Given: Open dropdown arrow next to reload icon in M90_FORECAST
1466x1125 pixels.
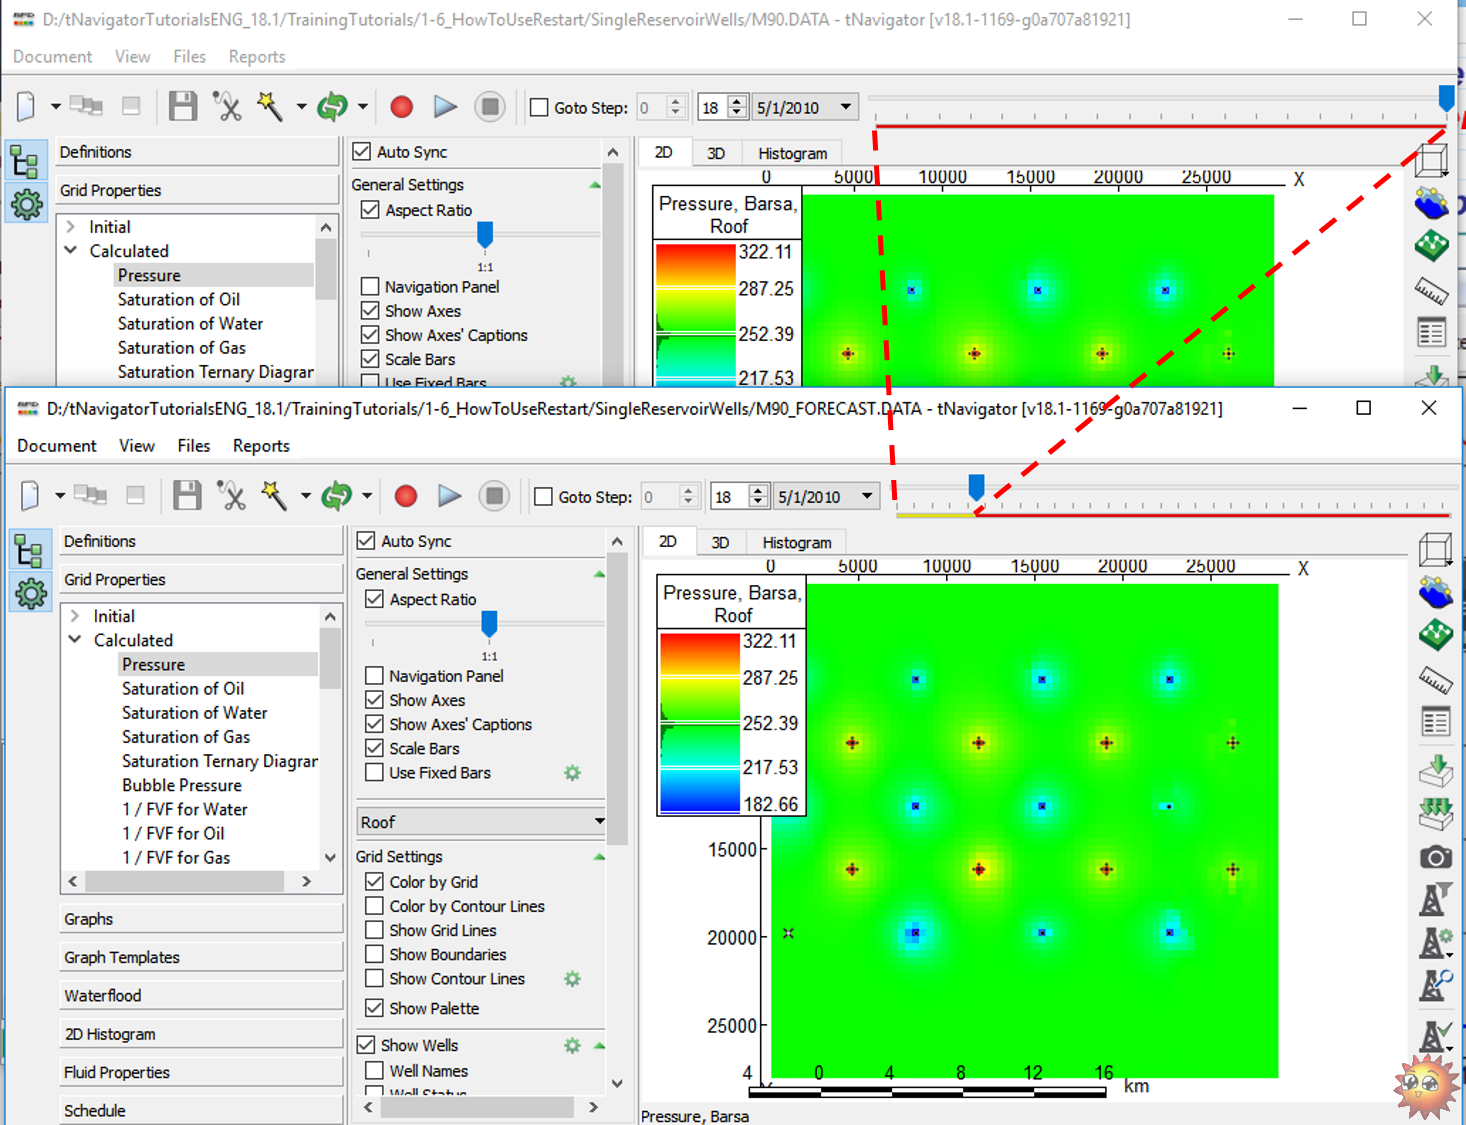Looking at the screenshot, I should tap(367, 496).
